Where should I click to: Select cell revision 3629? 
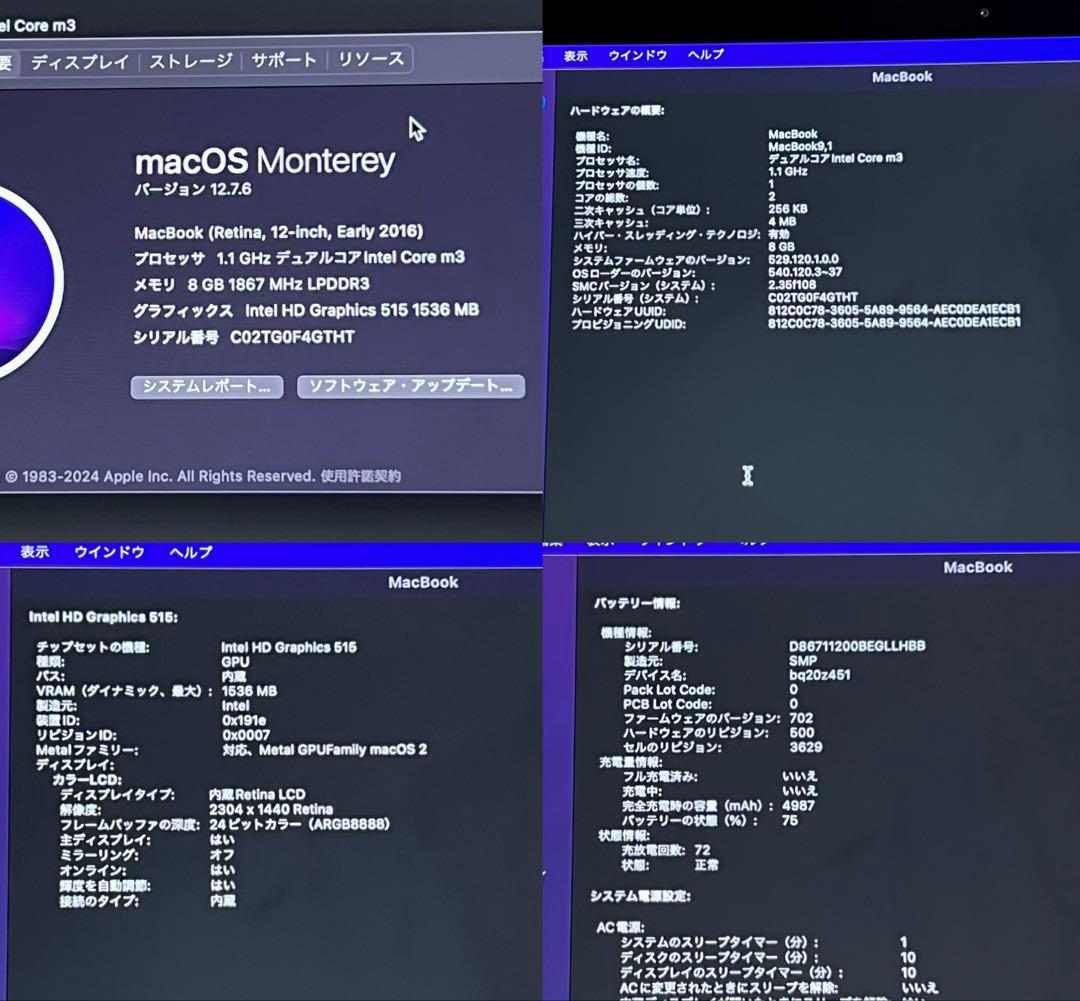click(805, 747)
